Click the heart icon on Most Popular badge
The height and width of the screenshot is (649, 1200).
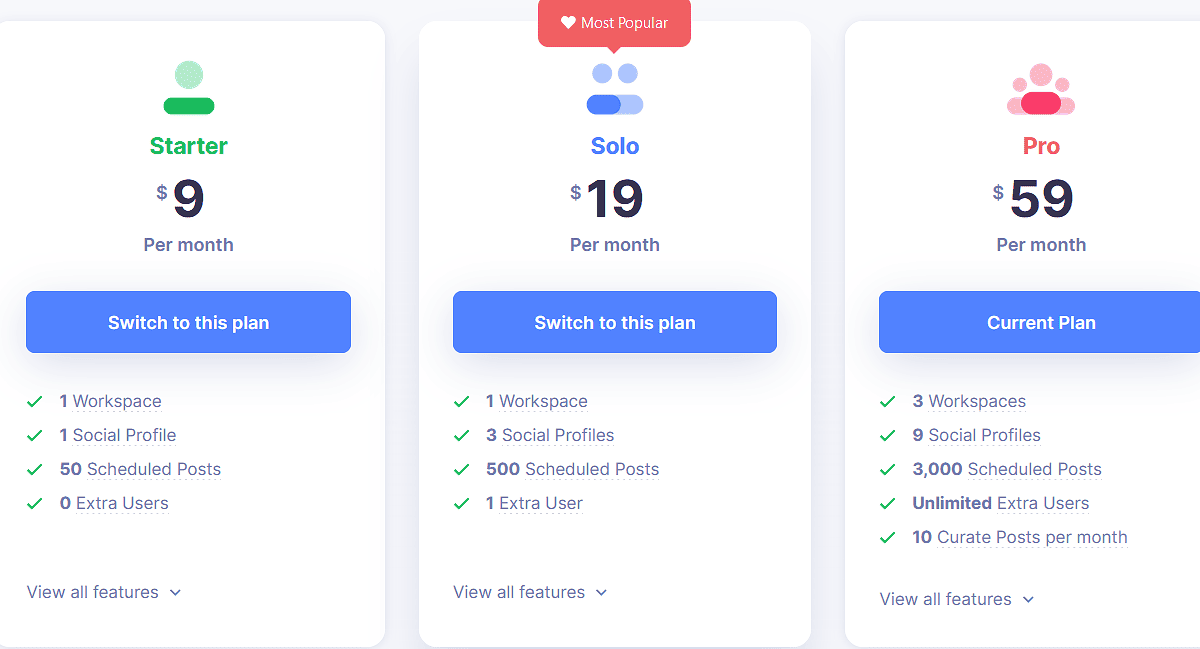(568, 22)
